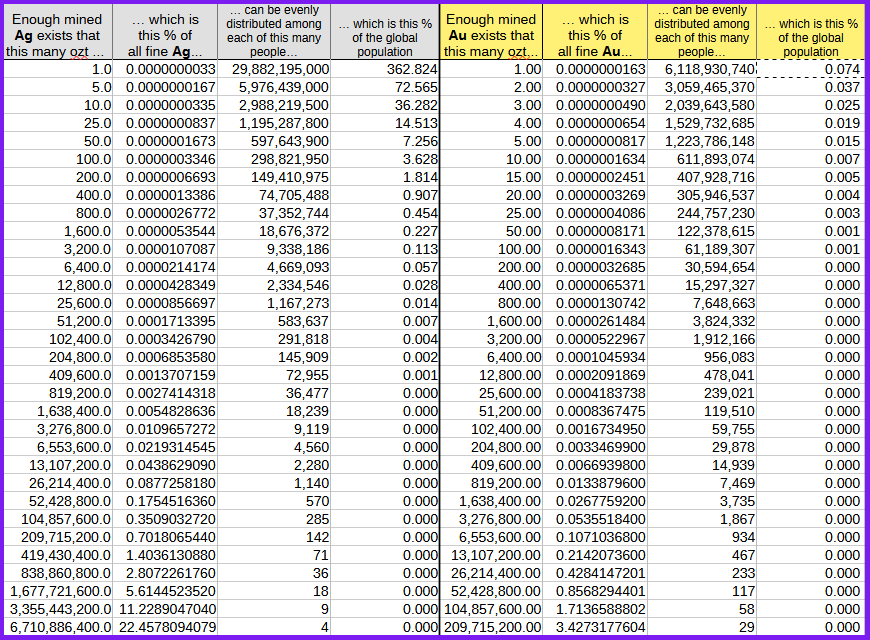The height and width of the screenshot is (640, 870).
Task: Click cell showing 18,239
Action: pos(274,411)
